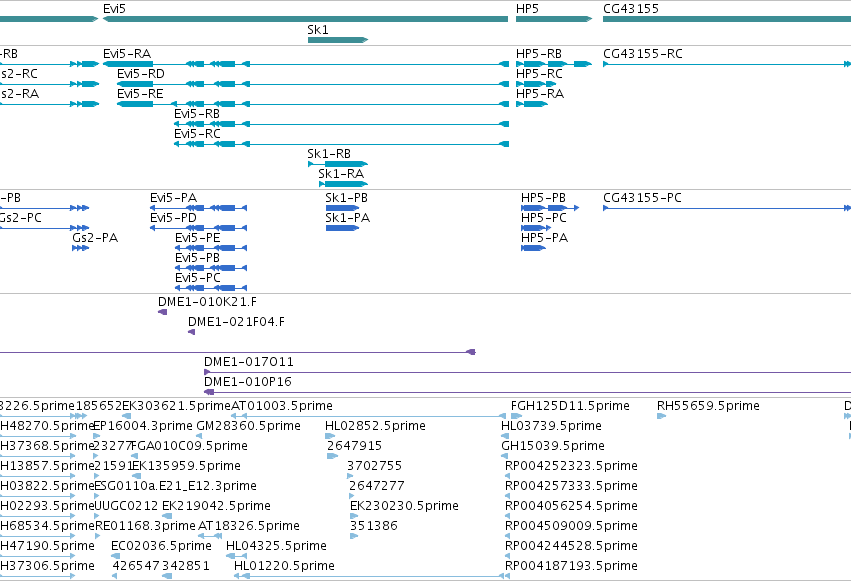The width and height of the screenshot is (851, 581).
Task: Select the DME1-017O11 clone label
Action: point(249,362)
